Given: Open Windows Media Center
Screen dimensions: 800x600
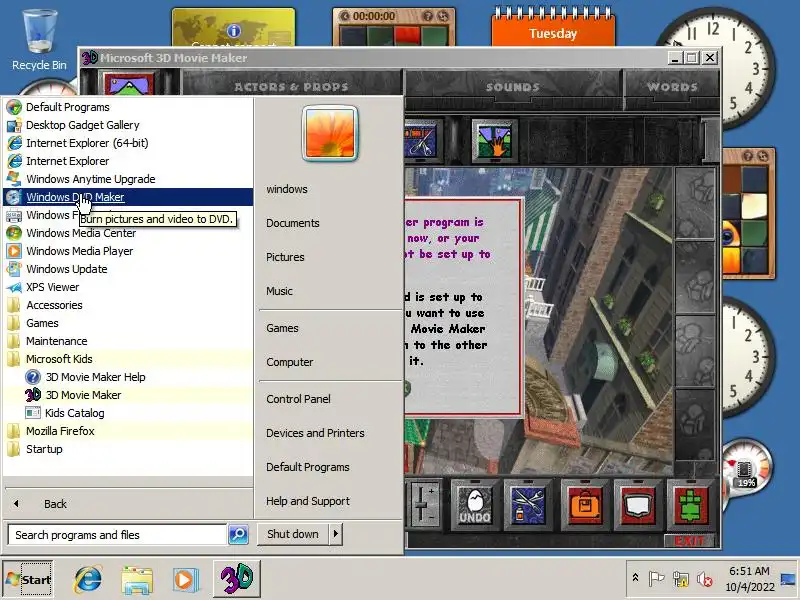Looking at the screenshot, I should [128, 233].
